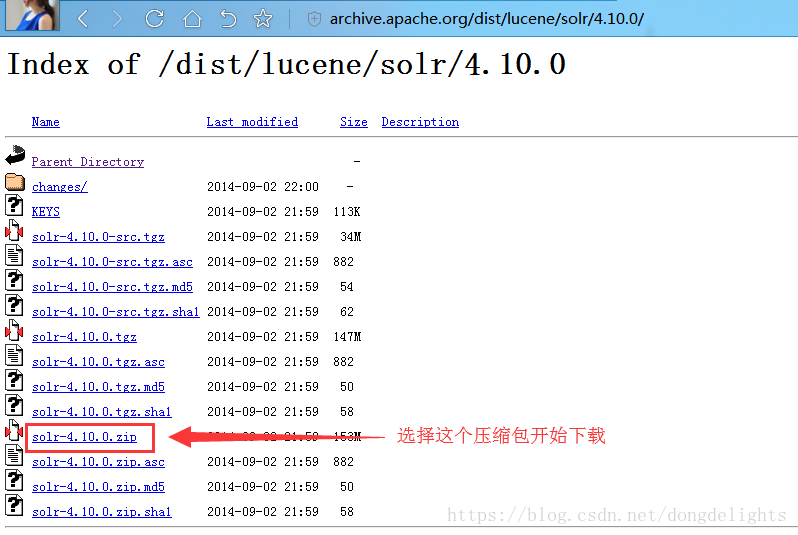798x535 pixels.
Task: Go back with the browser back arrow
Action: 83,19
